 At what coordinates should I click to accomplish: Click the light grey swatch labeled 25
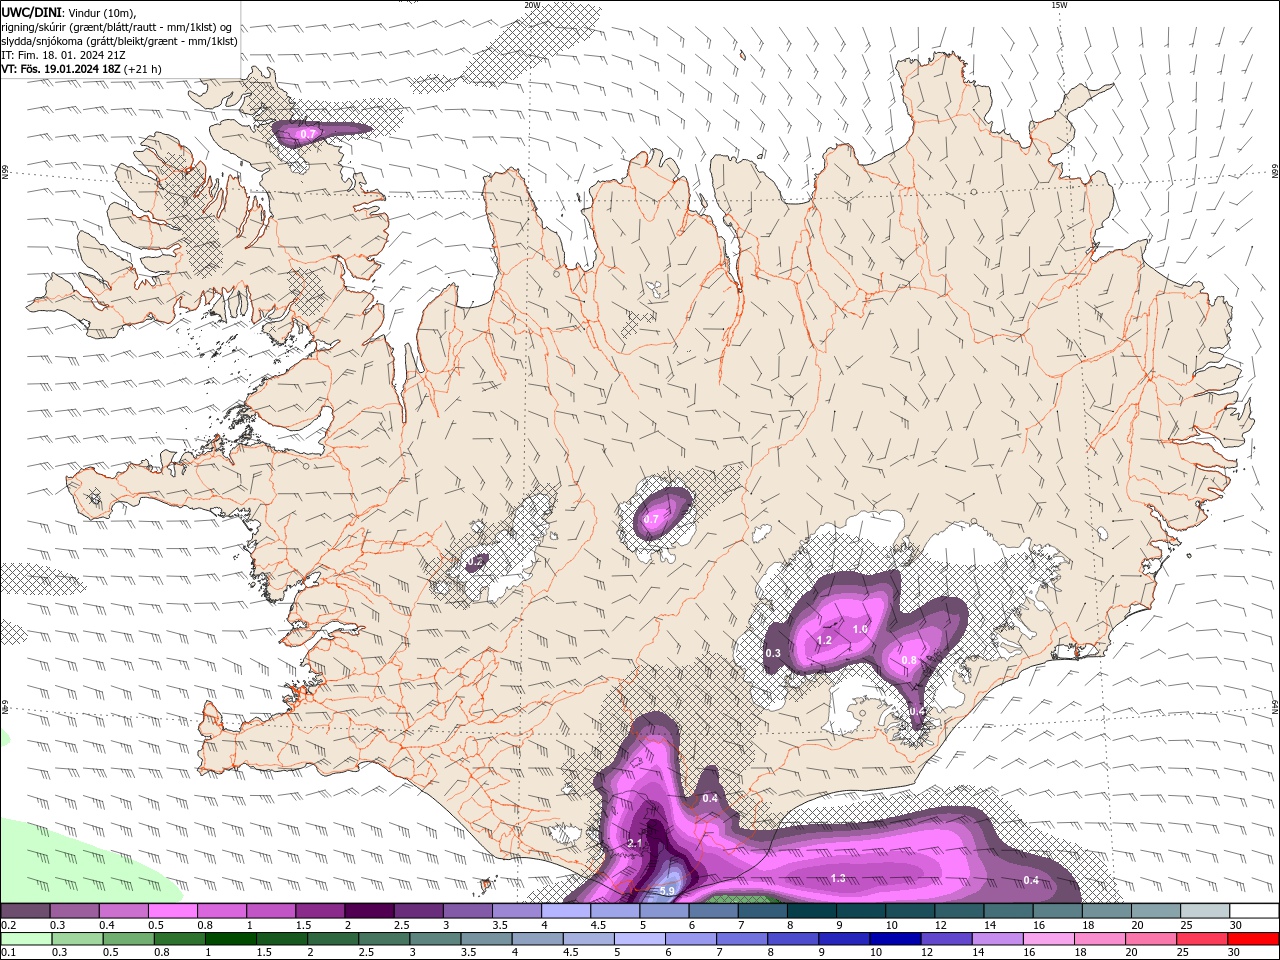pyautogui.click(x=1205, y=911)
